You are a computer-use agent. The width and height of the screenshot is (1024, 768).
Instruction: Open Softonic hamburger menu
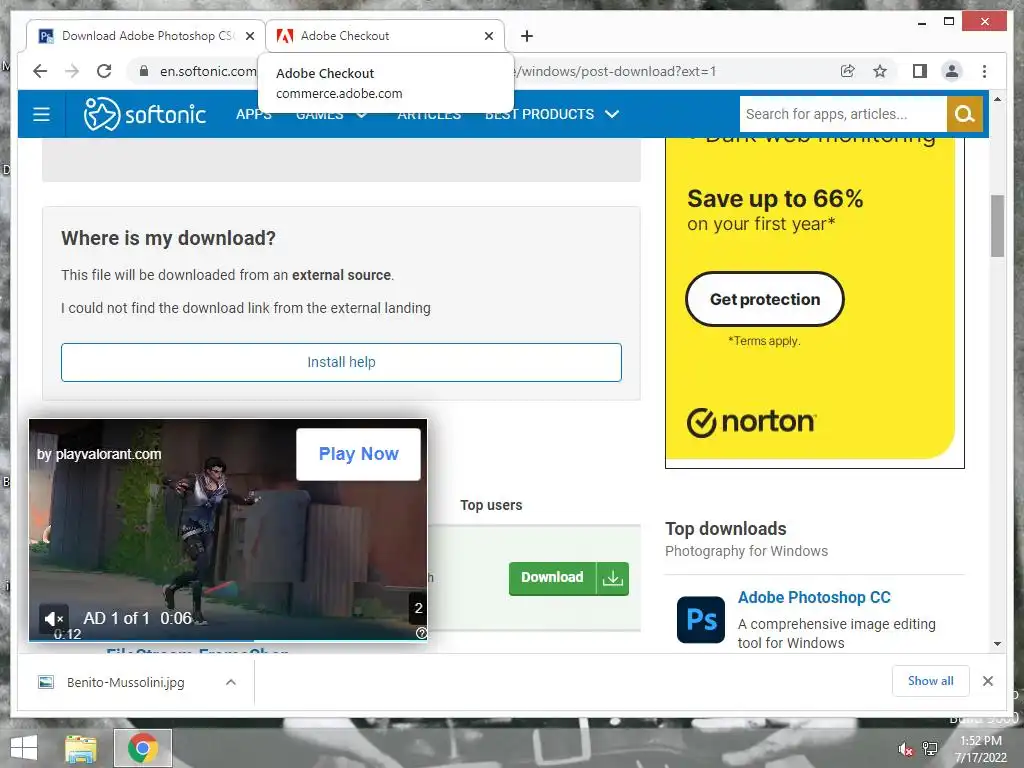coord(42,114)
